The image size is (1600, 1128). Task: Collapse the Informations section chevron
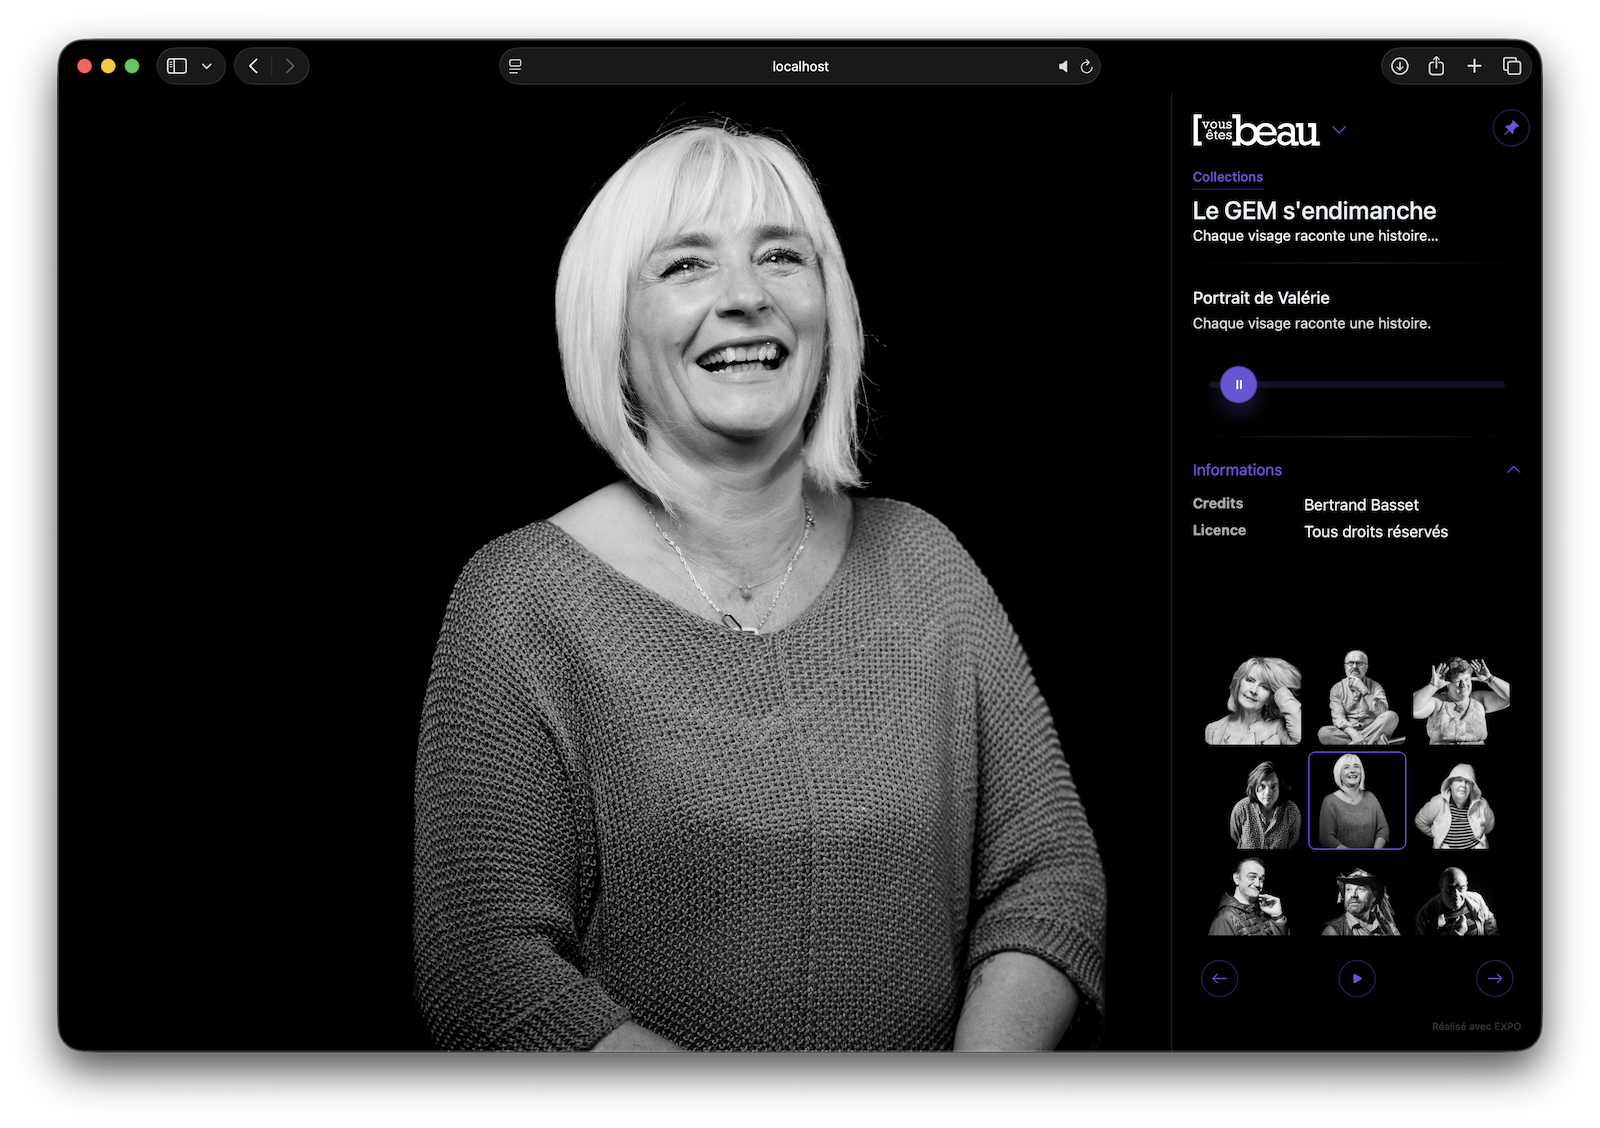(1513, 470)
